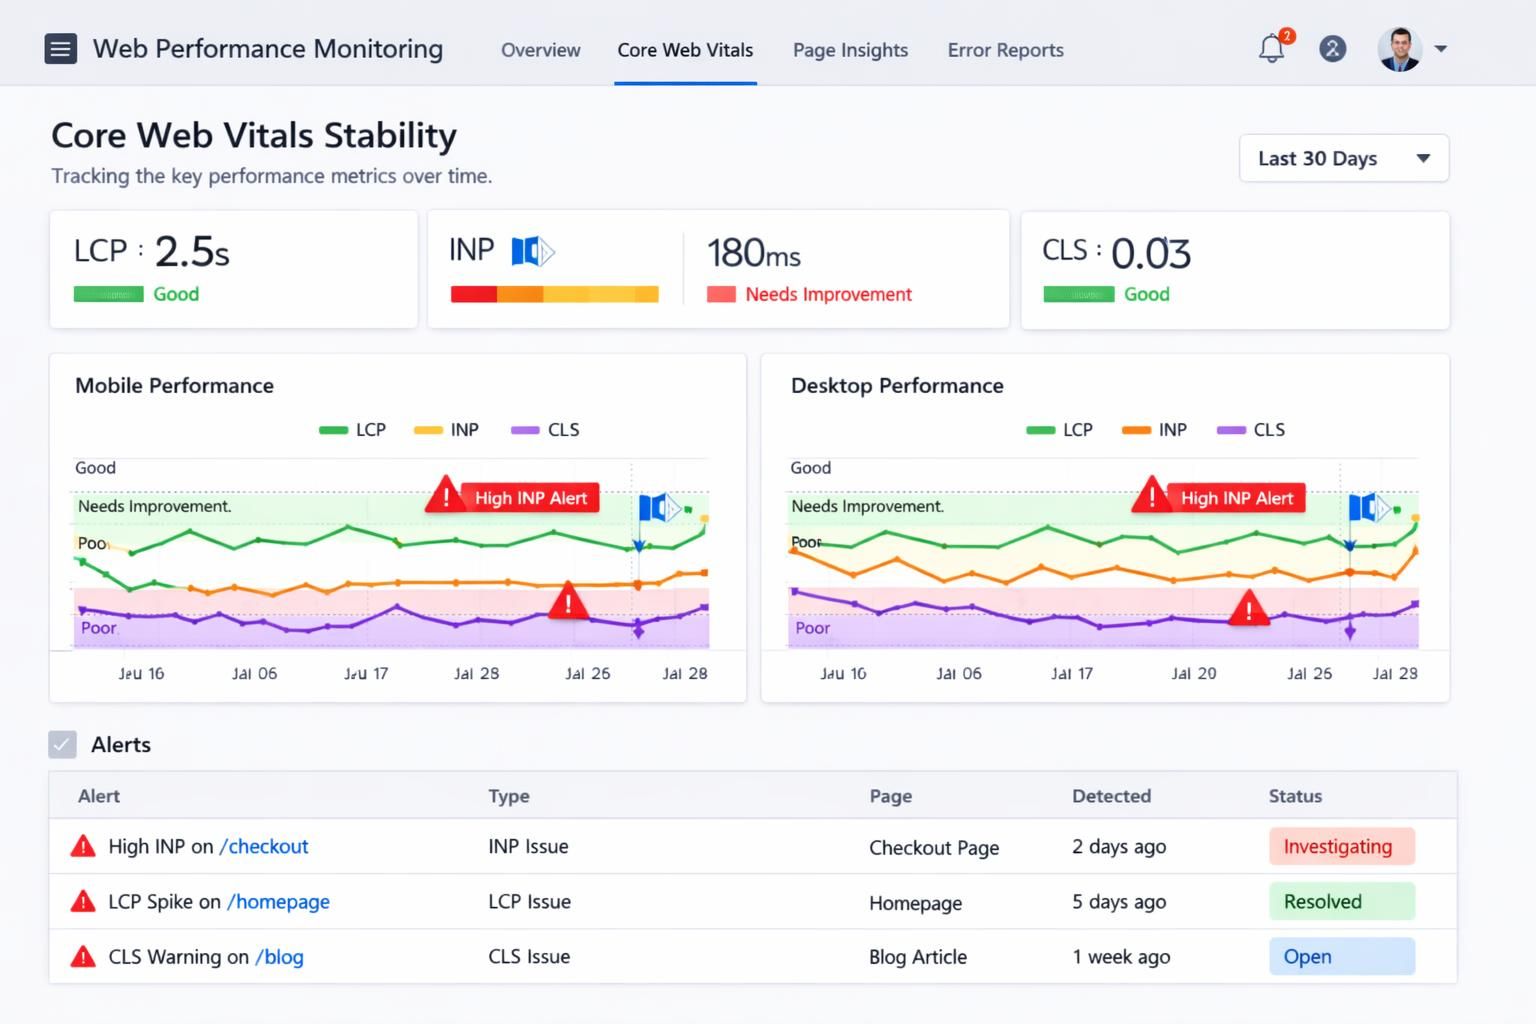
Task: Open the notification bell with 2 alerts
Action: [1271, 48]
